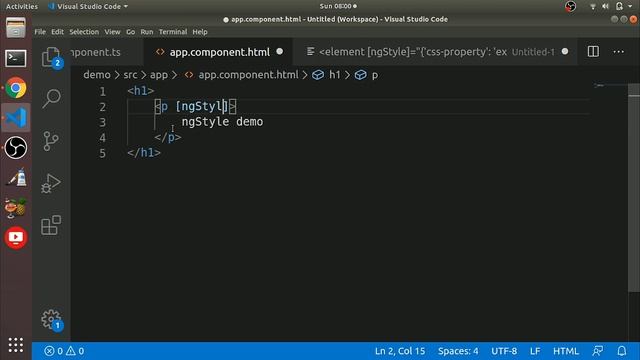The image size is (640, 360).
Task: Click the OBS tray indicator in top bar
Action: pyautogui.click(x=571, y=6)
